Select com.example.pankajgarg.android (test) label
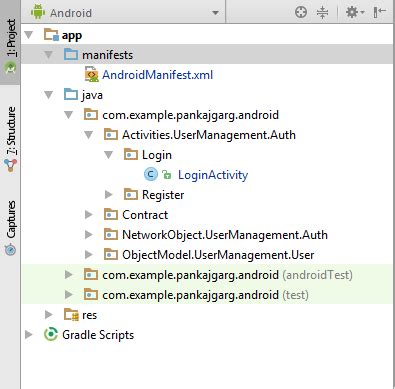This screenshot has width=395, height=389. coord(205,295)
